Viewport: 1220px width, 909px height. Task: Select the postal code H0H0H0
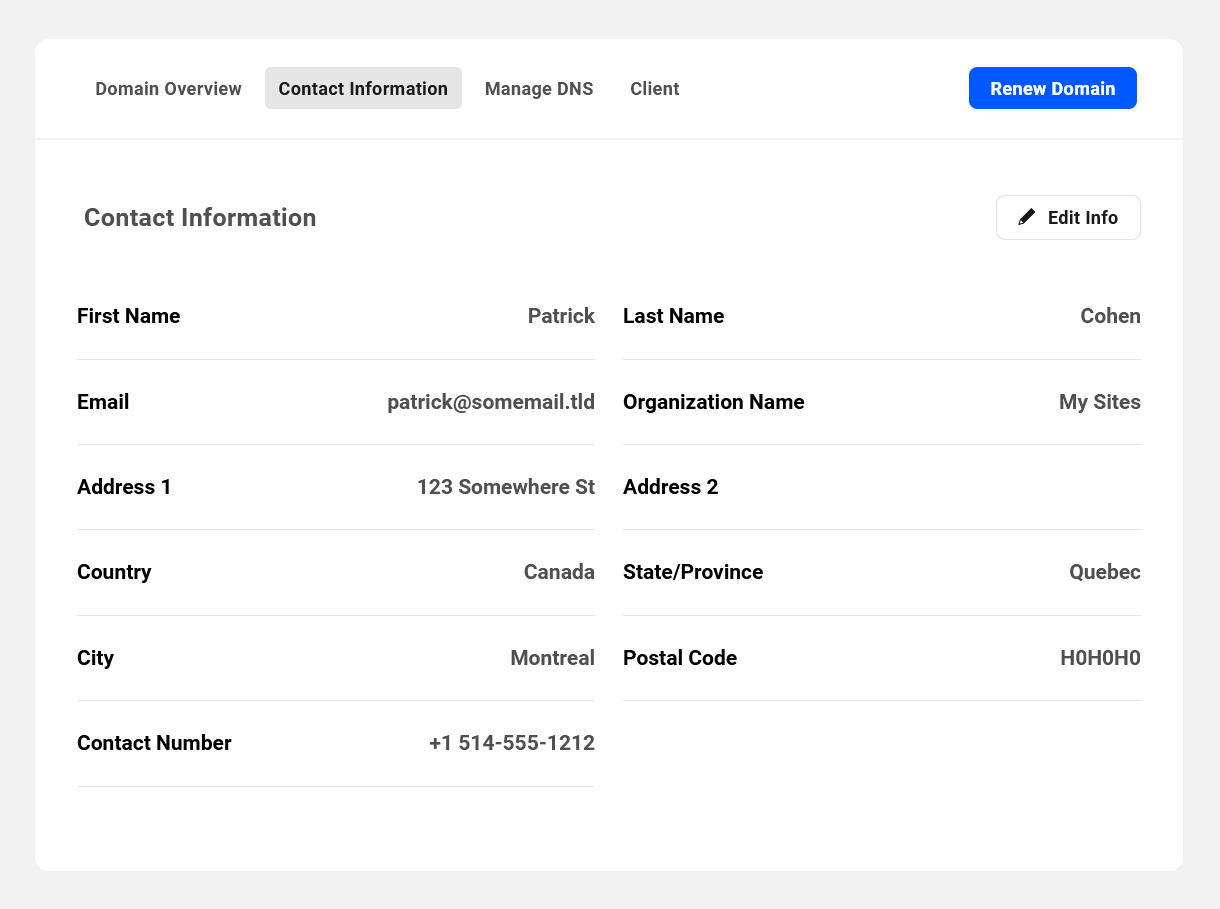click(1100, 658)
